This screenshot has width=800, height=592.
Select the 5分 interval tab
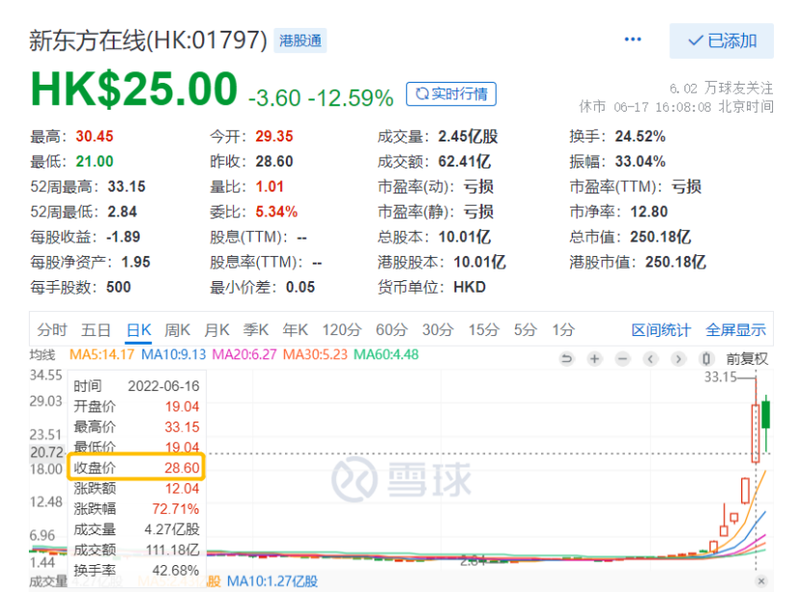click(525, 330)
